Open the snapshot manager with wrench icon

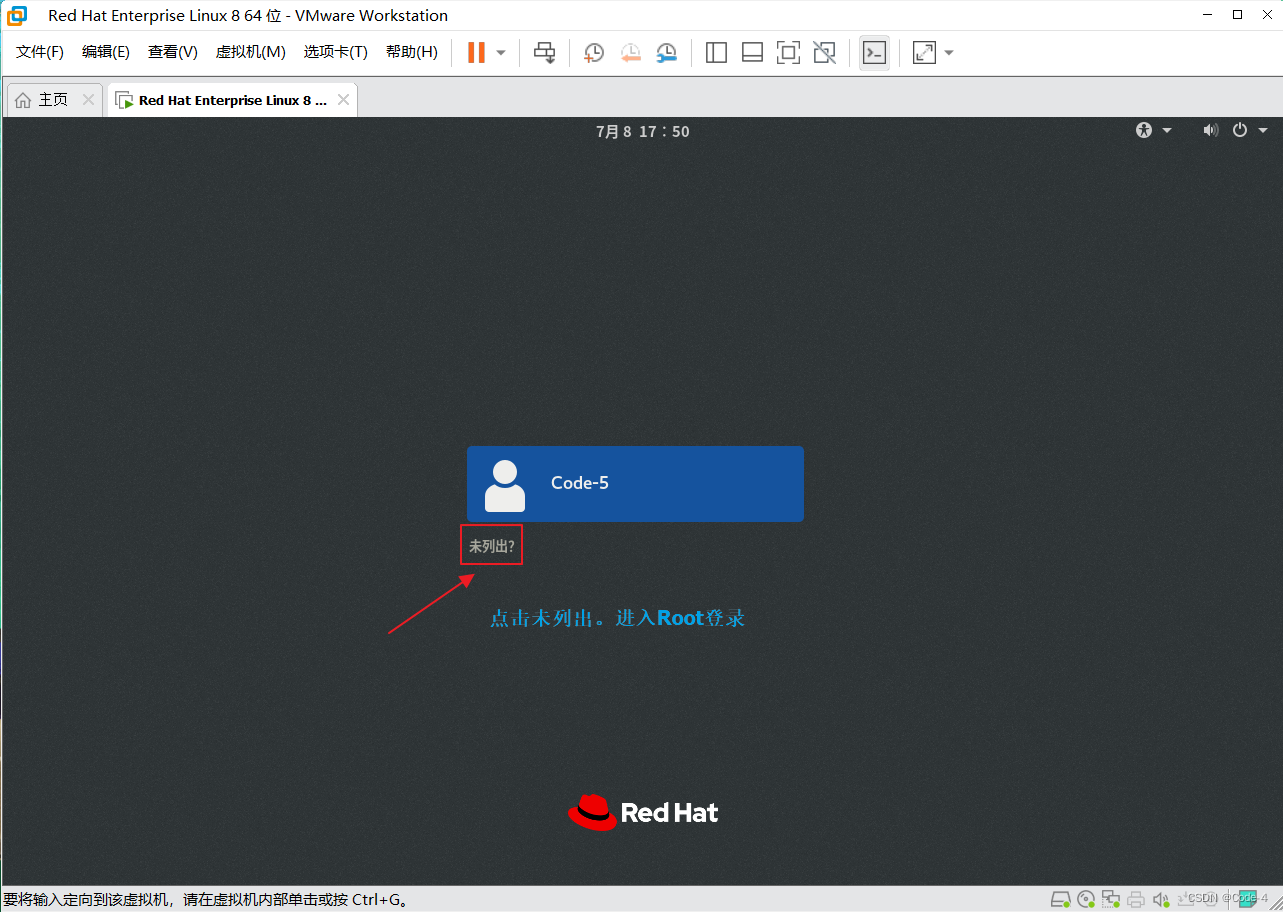tap(667, 52)
